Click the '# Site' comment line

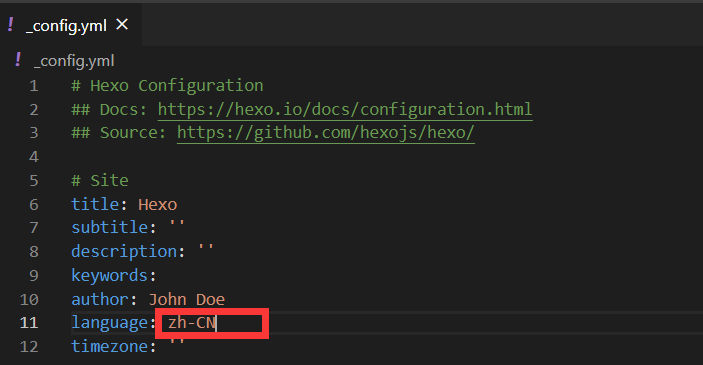point(100,180)
